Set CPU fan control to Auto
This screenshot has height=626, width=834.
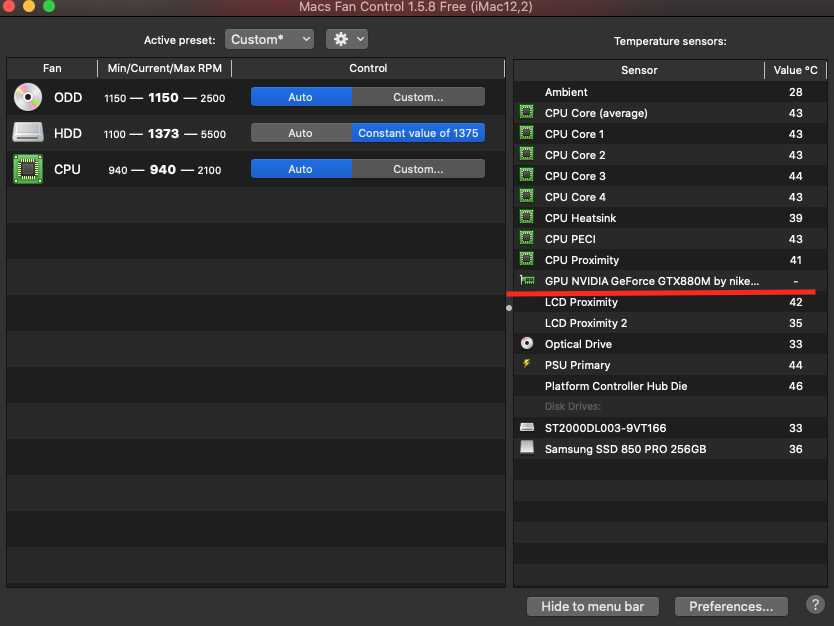pos(301,169)
